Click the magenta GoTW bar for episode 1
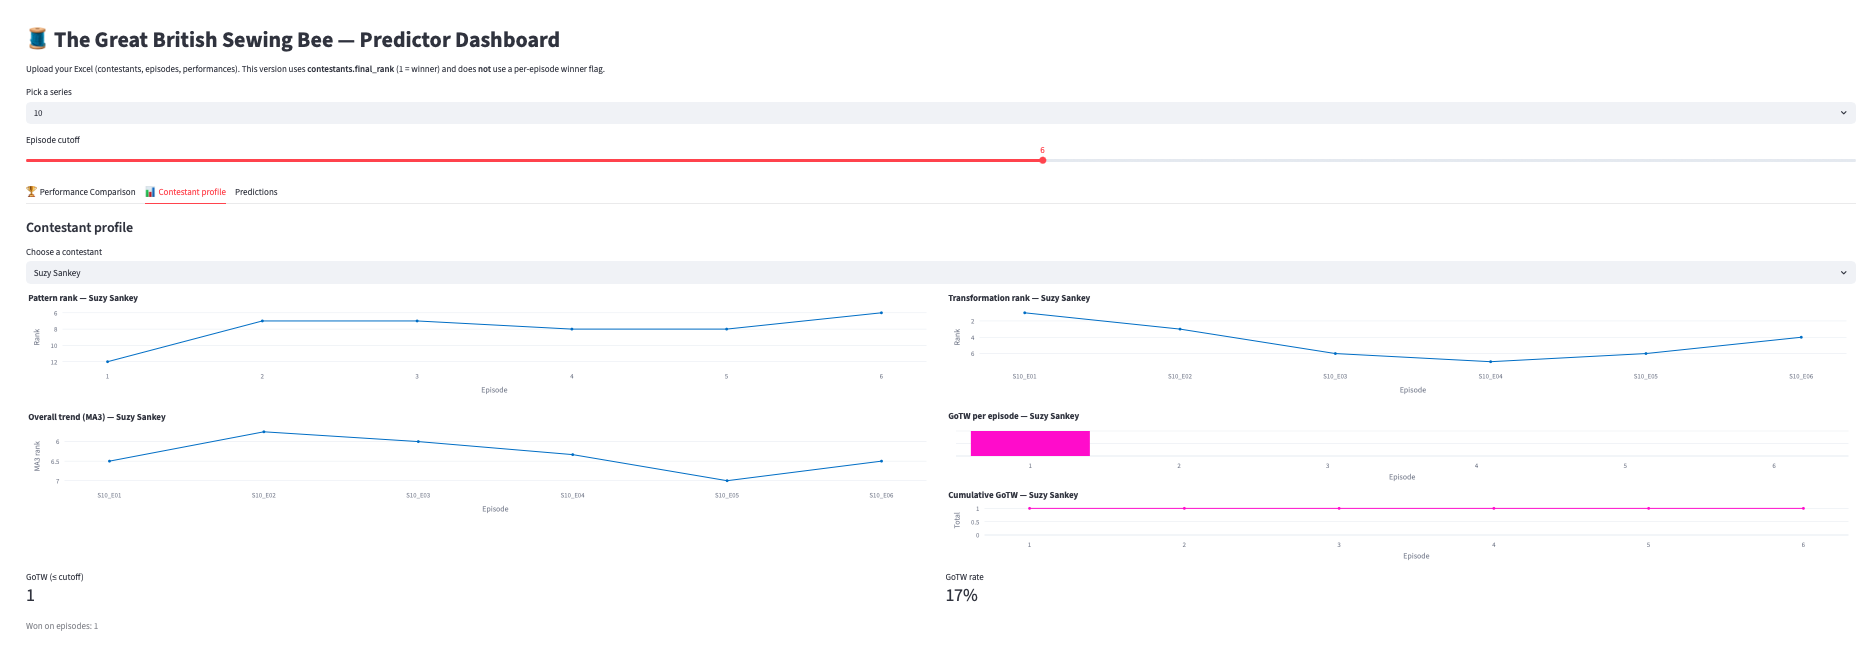1875x660 pixels. click(x=1030, y=443)
